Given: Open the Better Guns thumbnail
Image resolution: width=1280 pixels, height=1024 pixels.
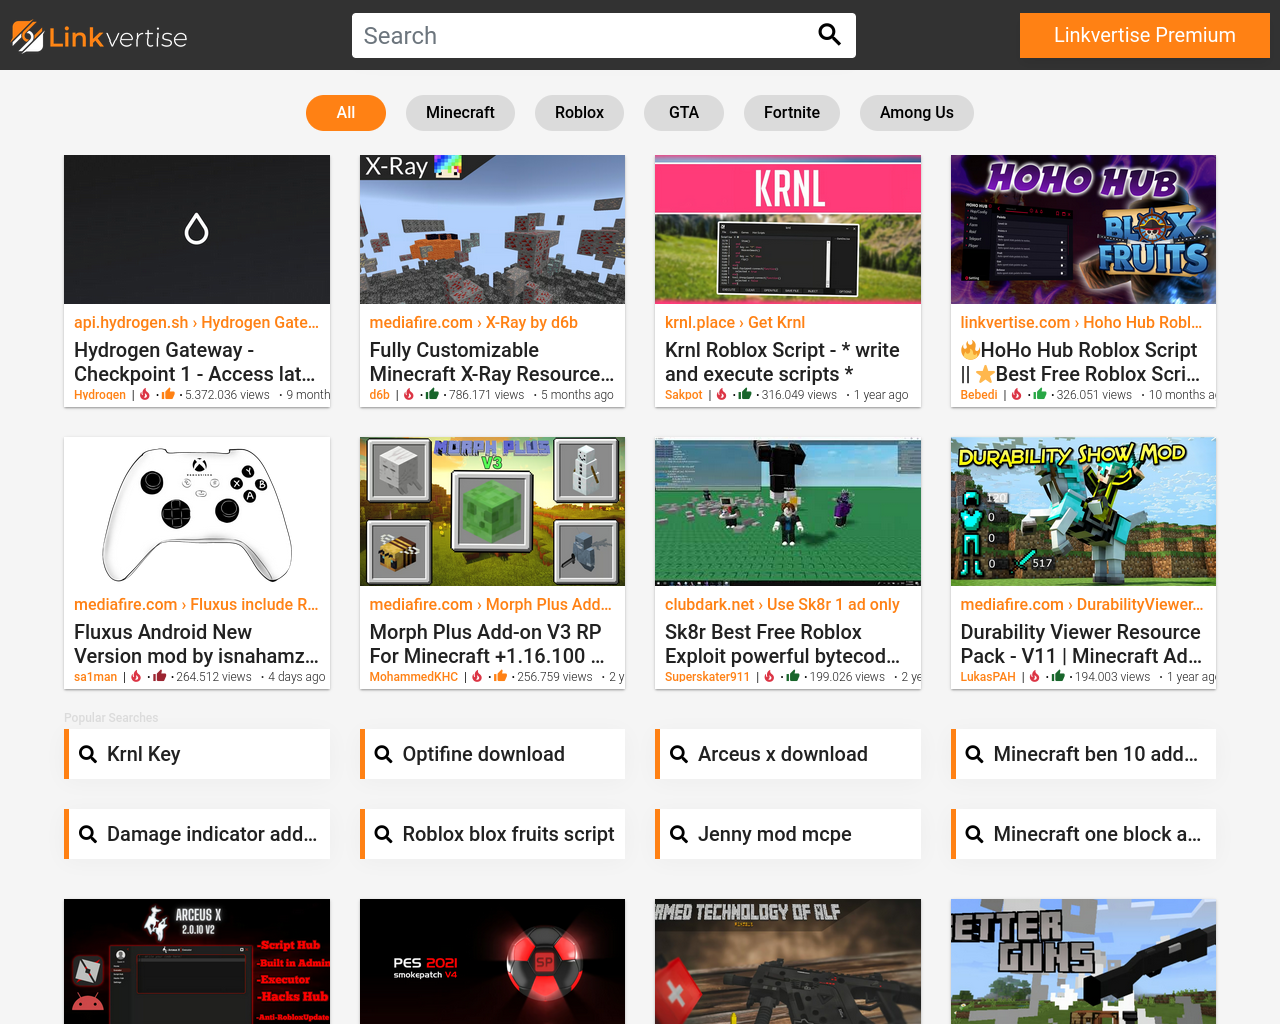Looking at the screenshot, I should coord(1083,961).
